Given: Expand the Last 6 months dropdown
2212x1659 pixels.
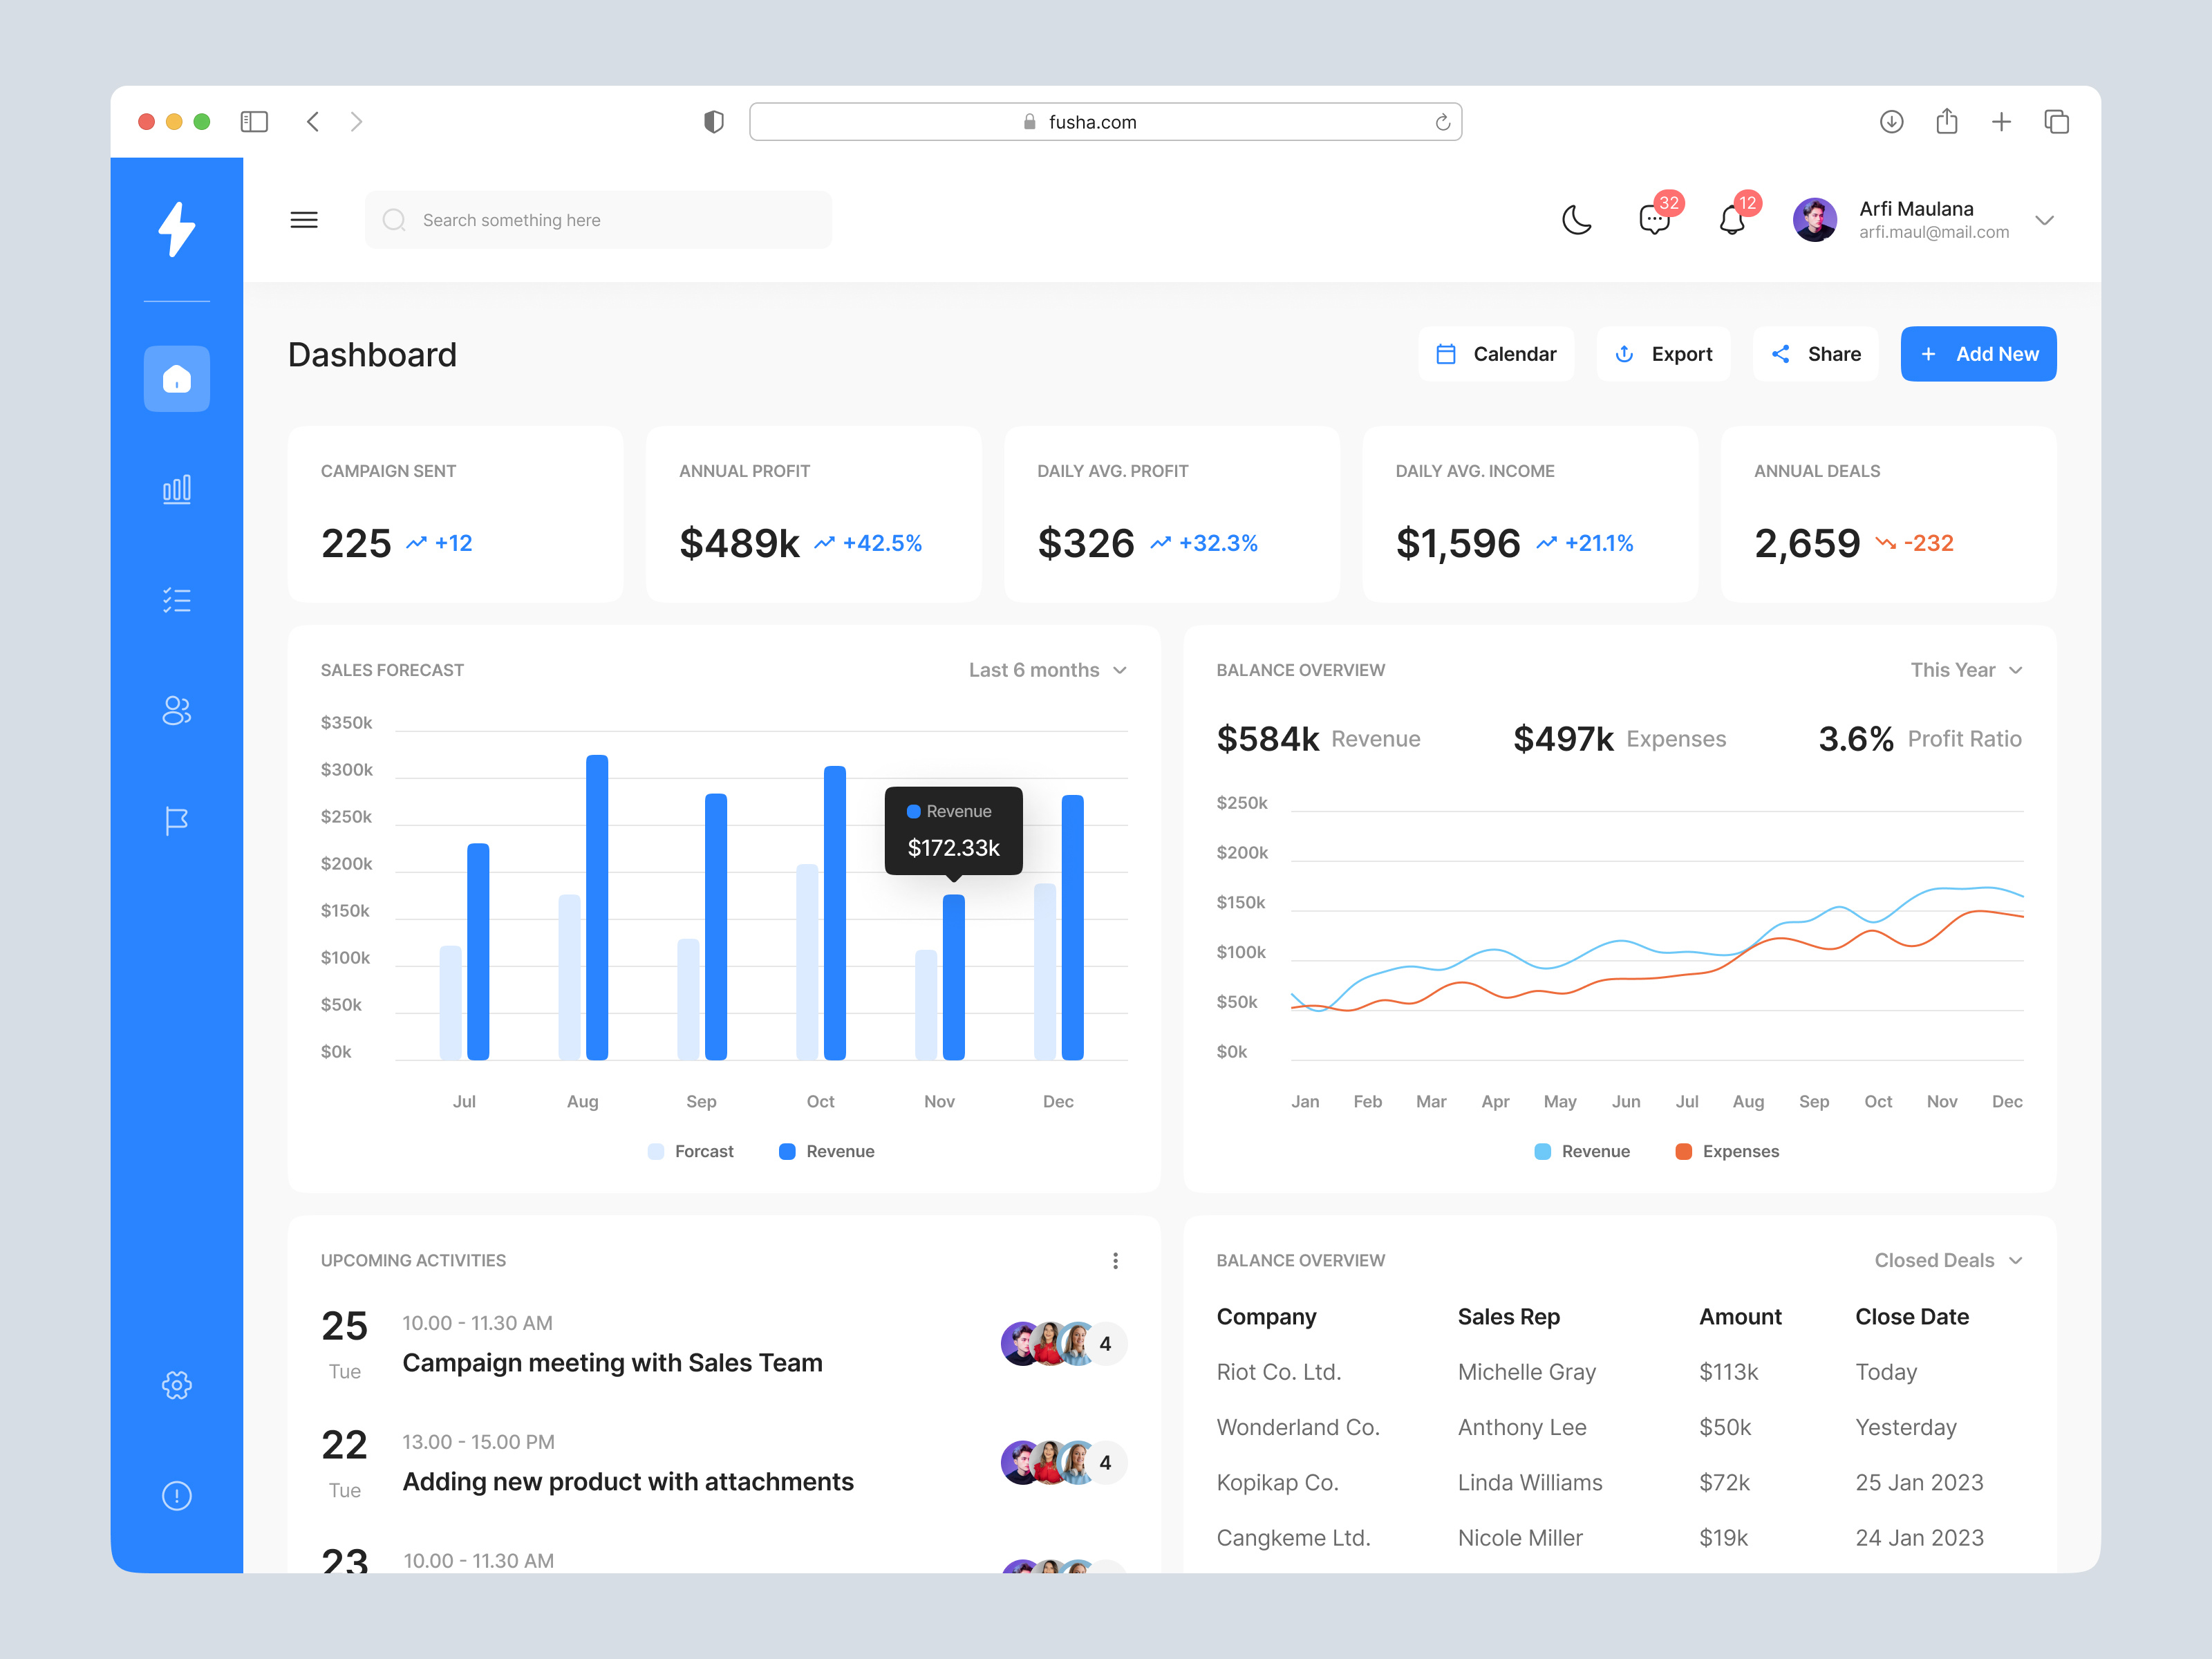Looking at the screenshot, I should [1047, 670].
